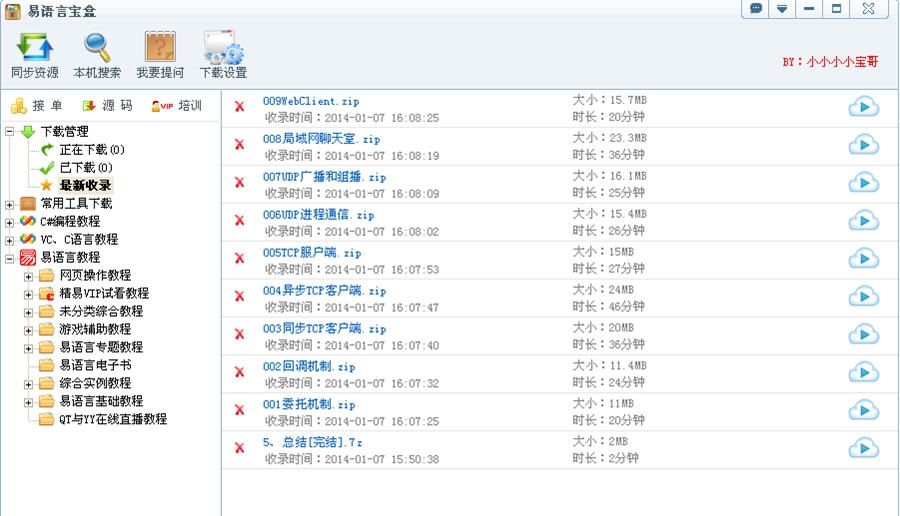The width and height of the screenshot is (900, 516).
Task: Open 同步资源 sync resources tool
Action: (x=35, y=56)
